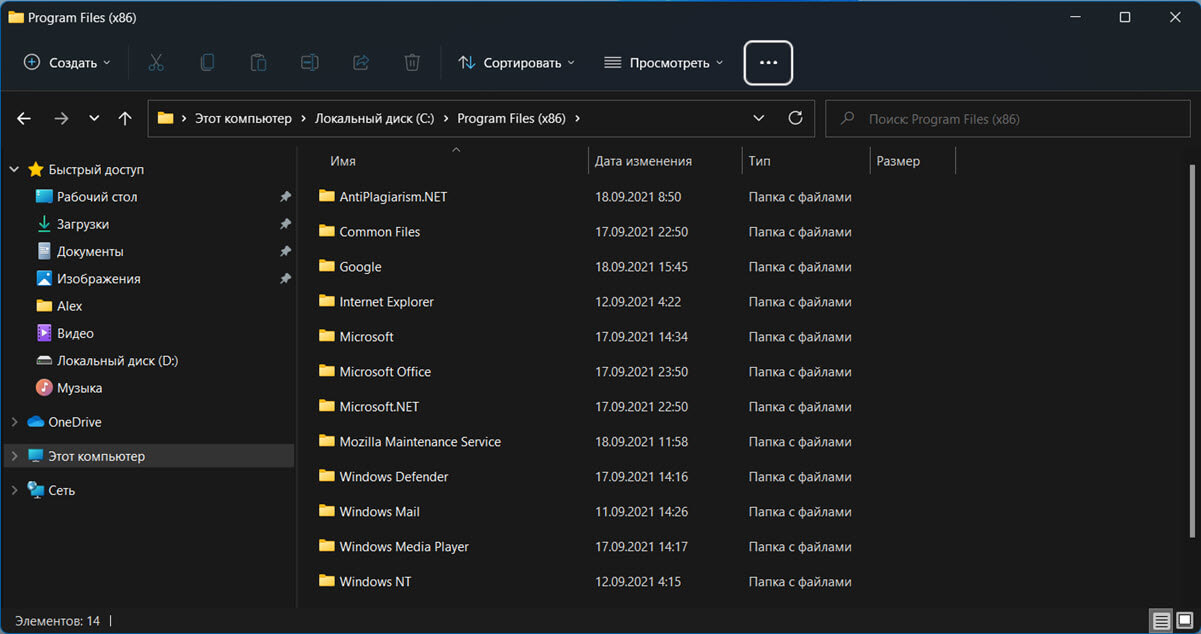1201x634 pixels.
Task: Click the address bar folder icon
Action: tap(166, 118)
